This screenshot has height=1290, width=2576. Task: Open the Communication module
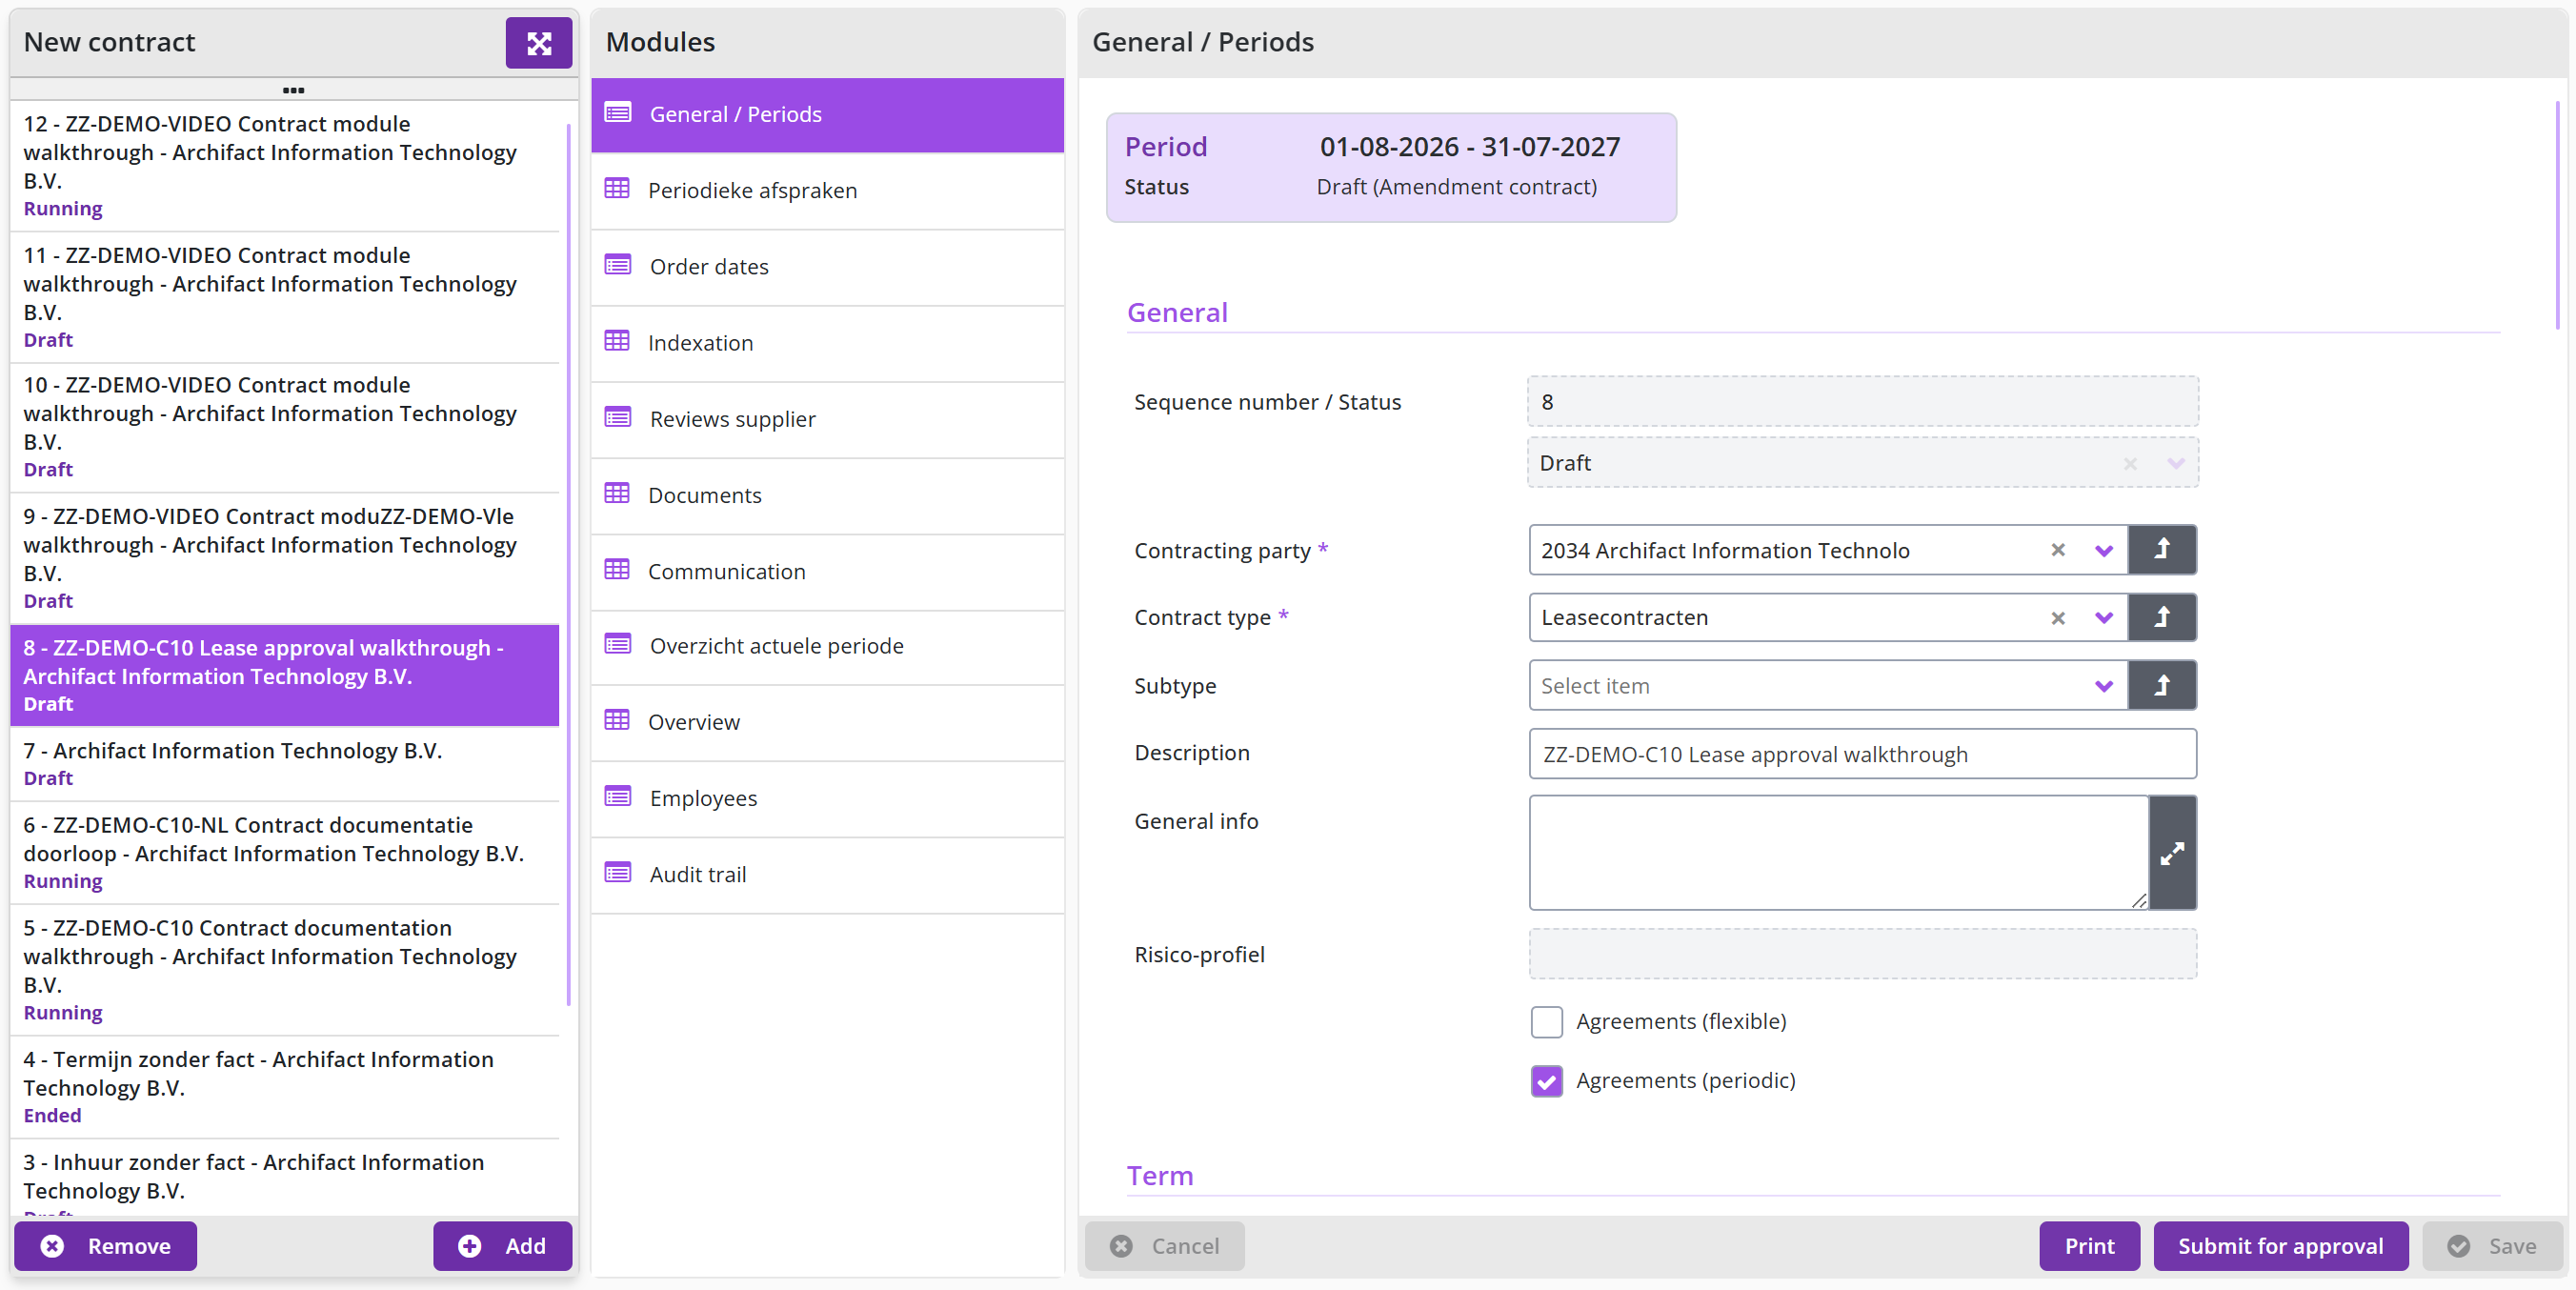coord(827,571)
